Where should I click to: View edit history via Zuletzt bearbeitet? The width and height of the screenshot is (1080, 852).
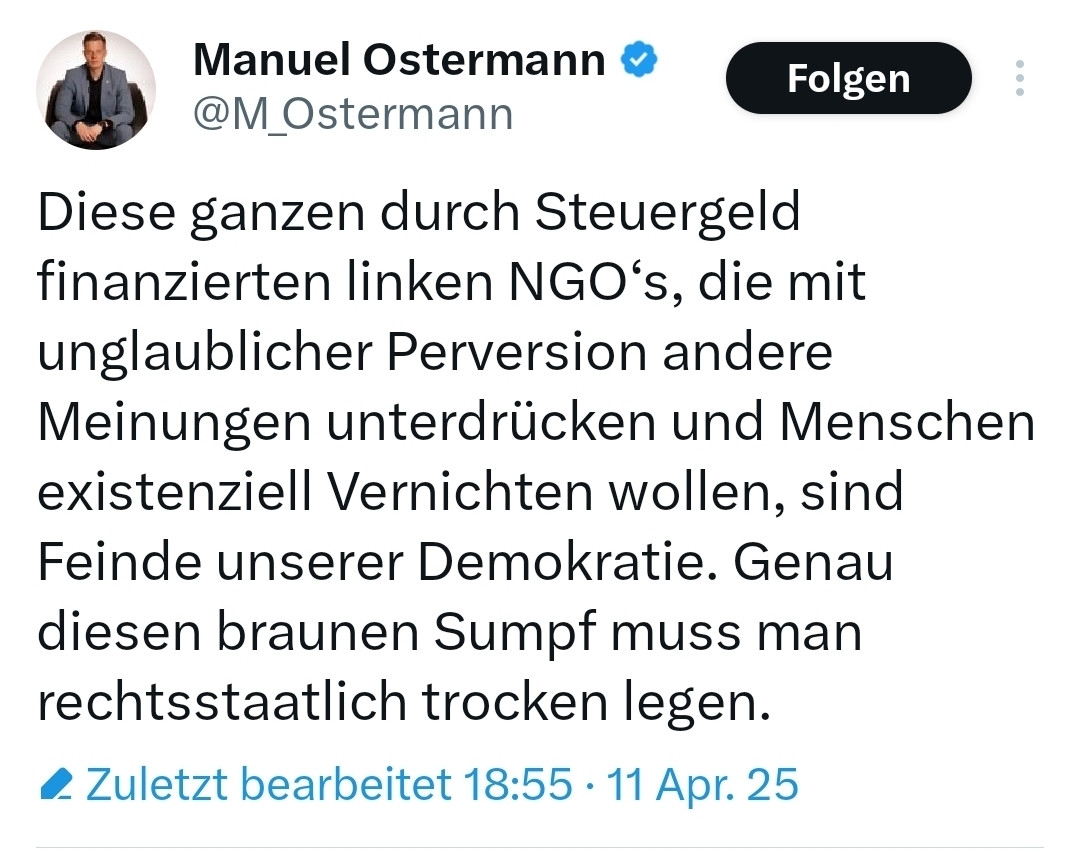click(x=269, y=785)
